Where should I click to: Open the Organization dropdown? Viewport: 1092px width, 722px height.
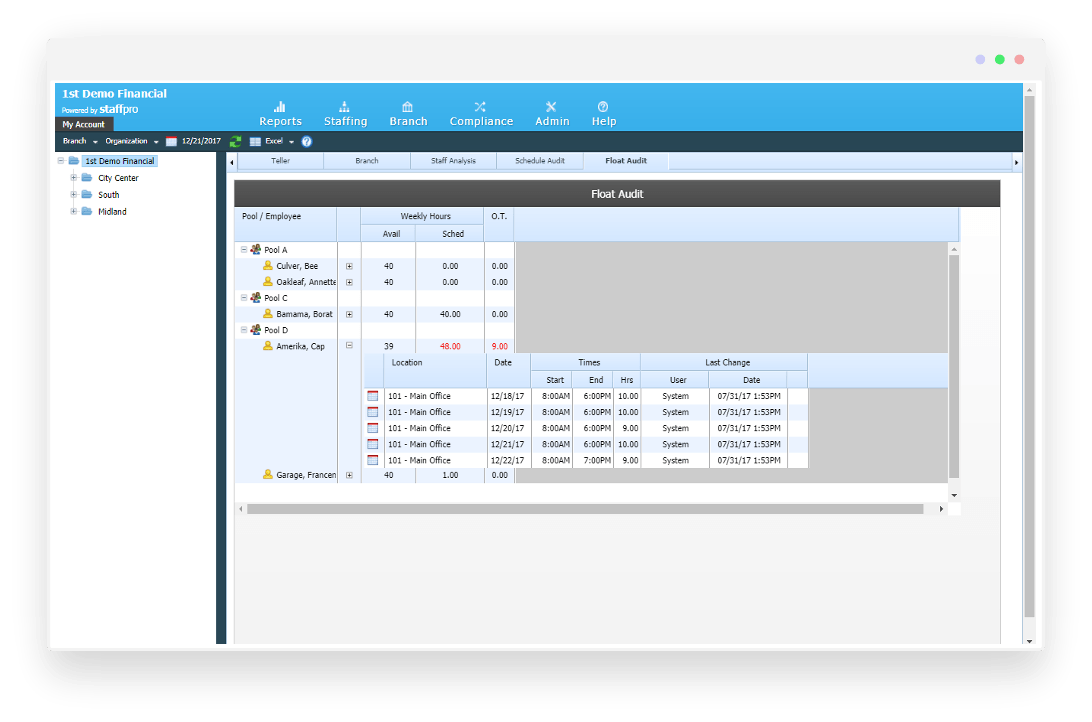[131, 141]
